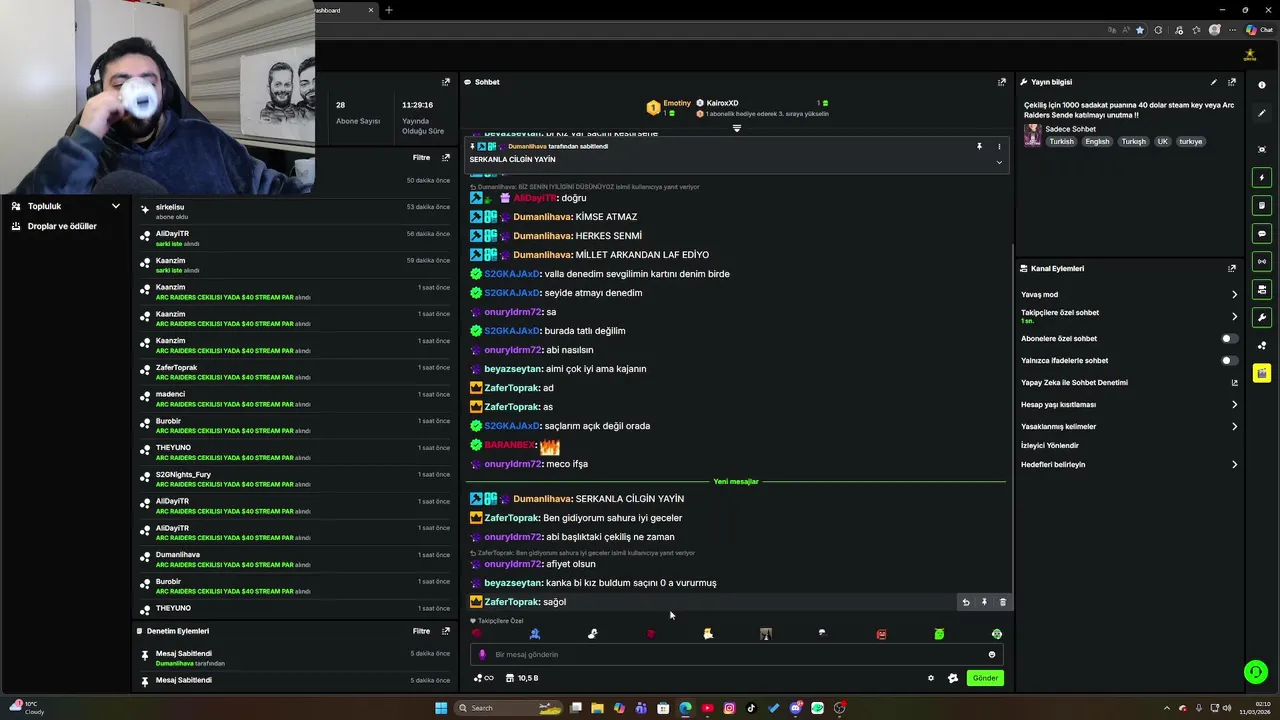The height and width of the screenshot is (720, 1280).
Task: Click the Sadece Sohbet category thumbnail
Action: (x=1032, y=135)
